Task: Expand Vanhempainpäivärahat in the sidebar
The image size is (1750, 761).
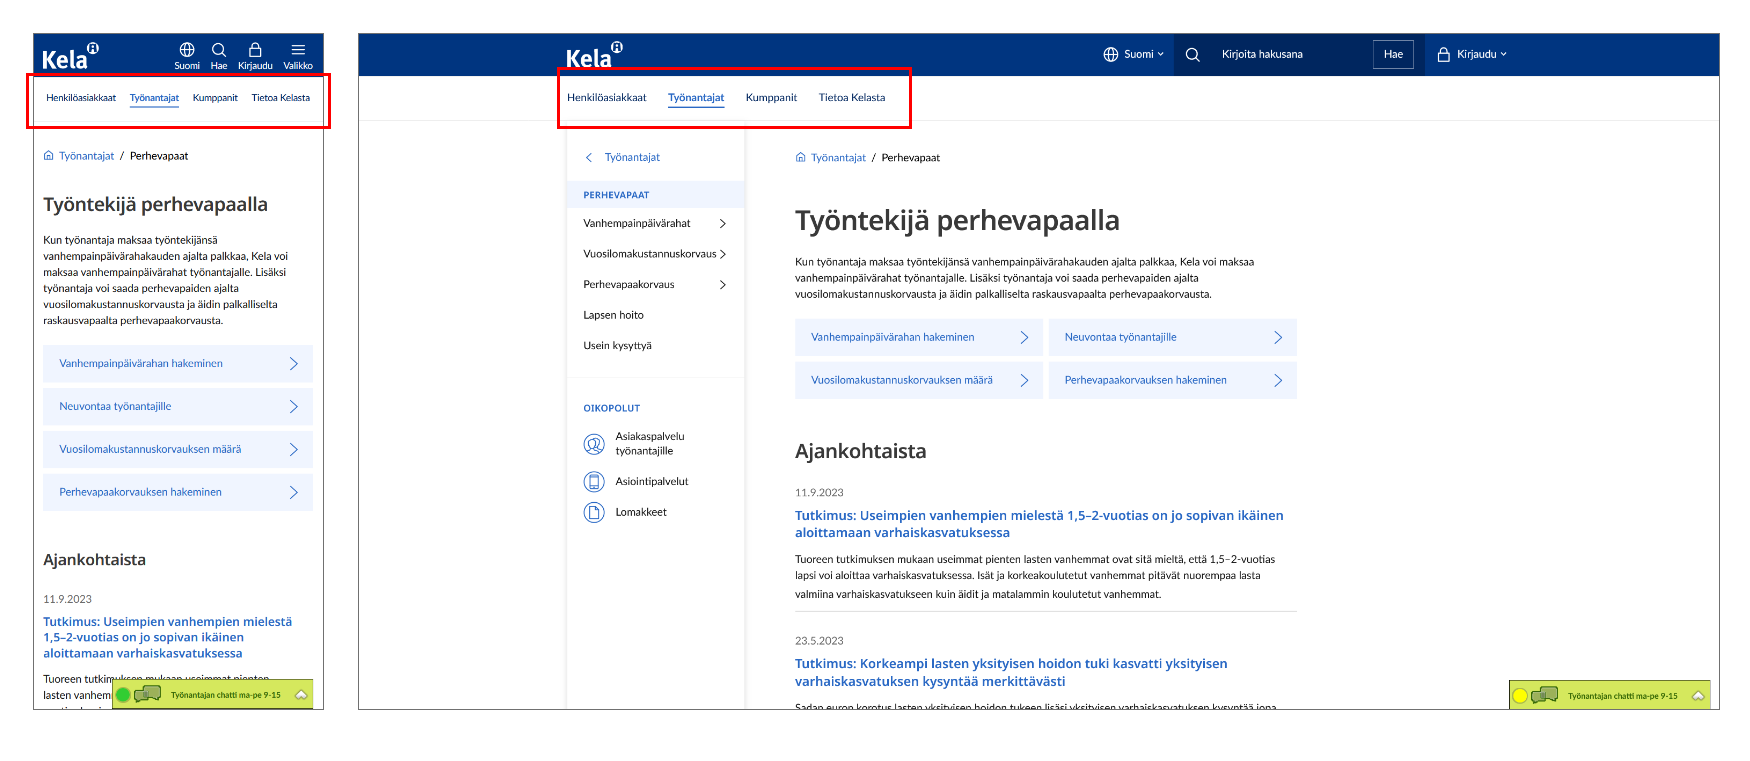Action: [x=722, y=224]
